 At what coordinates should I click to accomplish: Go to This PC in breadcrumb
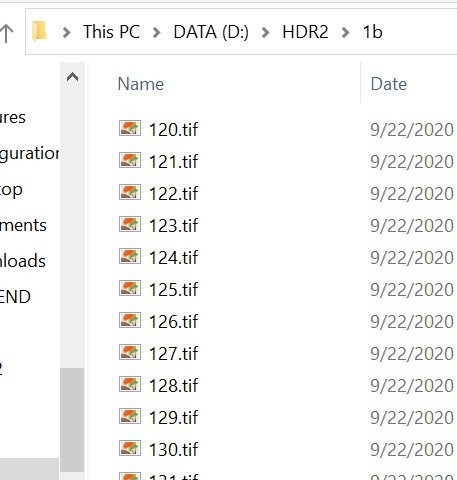tap(111, 32)
